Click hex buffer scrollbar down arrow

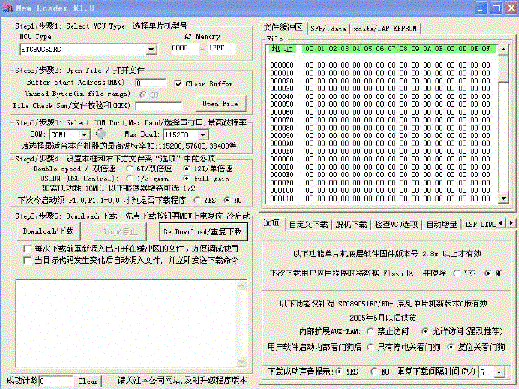[503, 199]
